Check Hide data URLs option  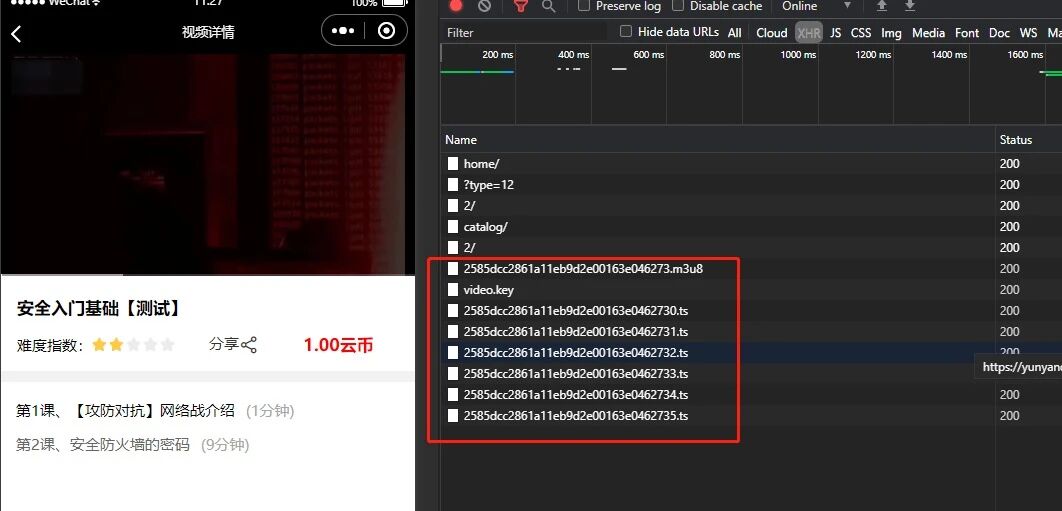point(626,31)
